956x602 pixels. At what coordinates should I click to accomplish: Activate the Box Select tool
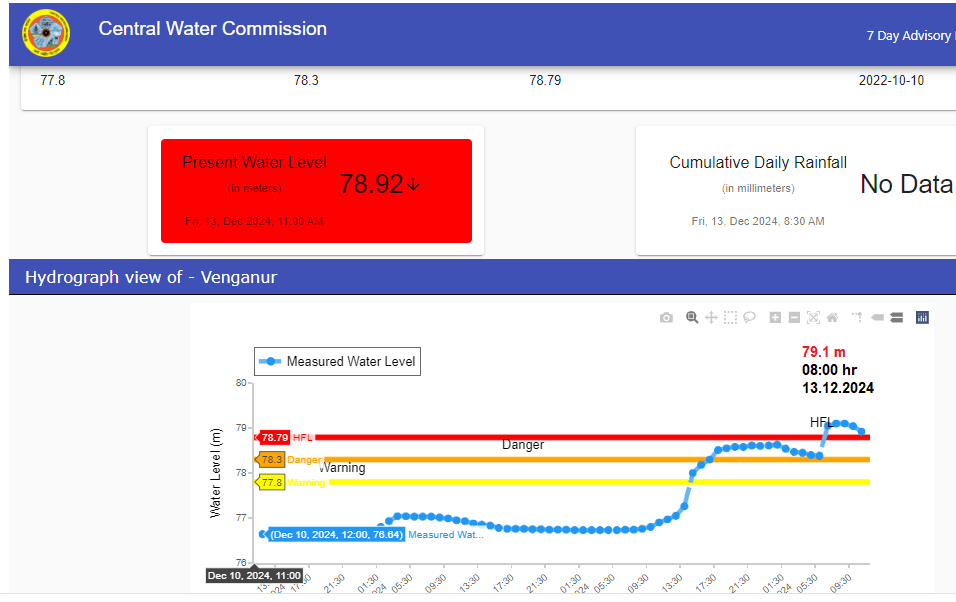point(730,318)
